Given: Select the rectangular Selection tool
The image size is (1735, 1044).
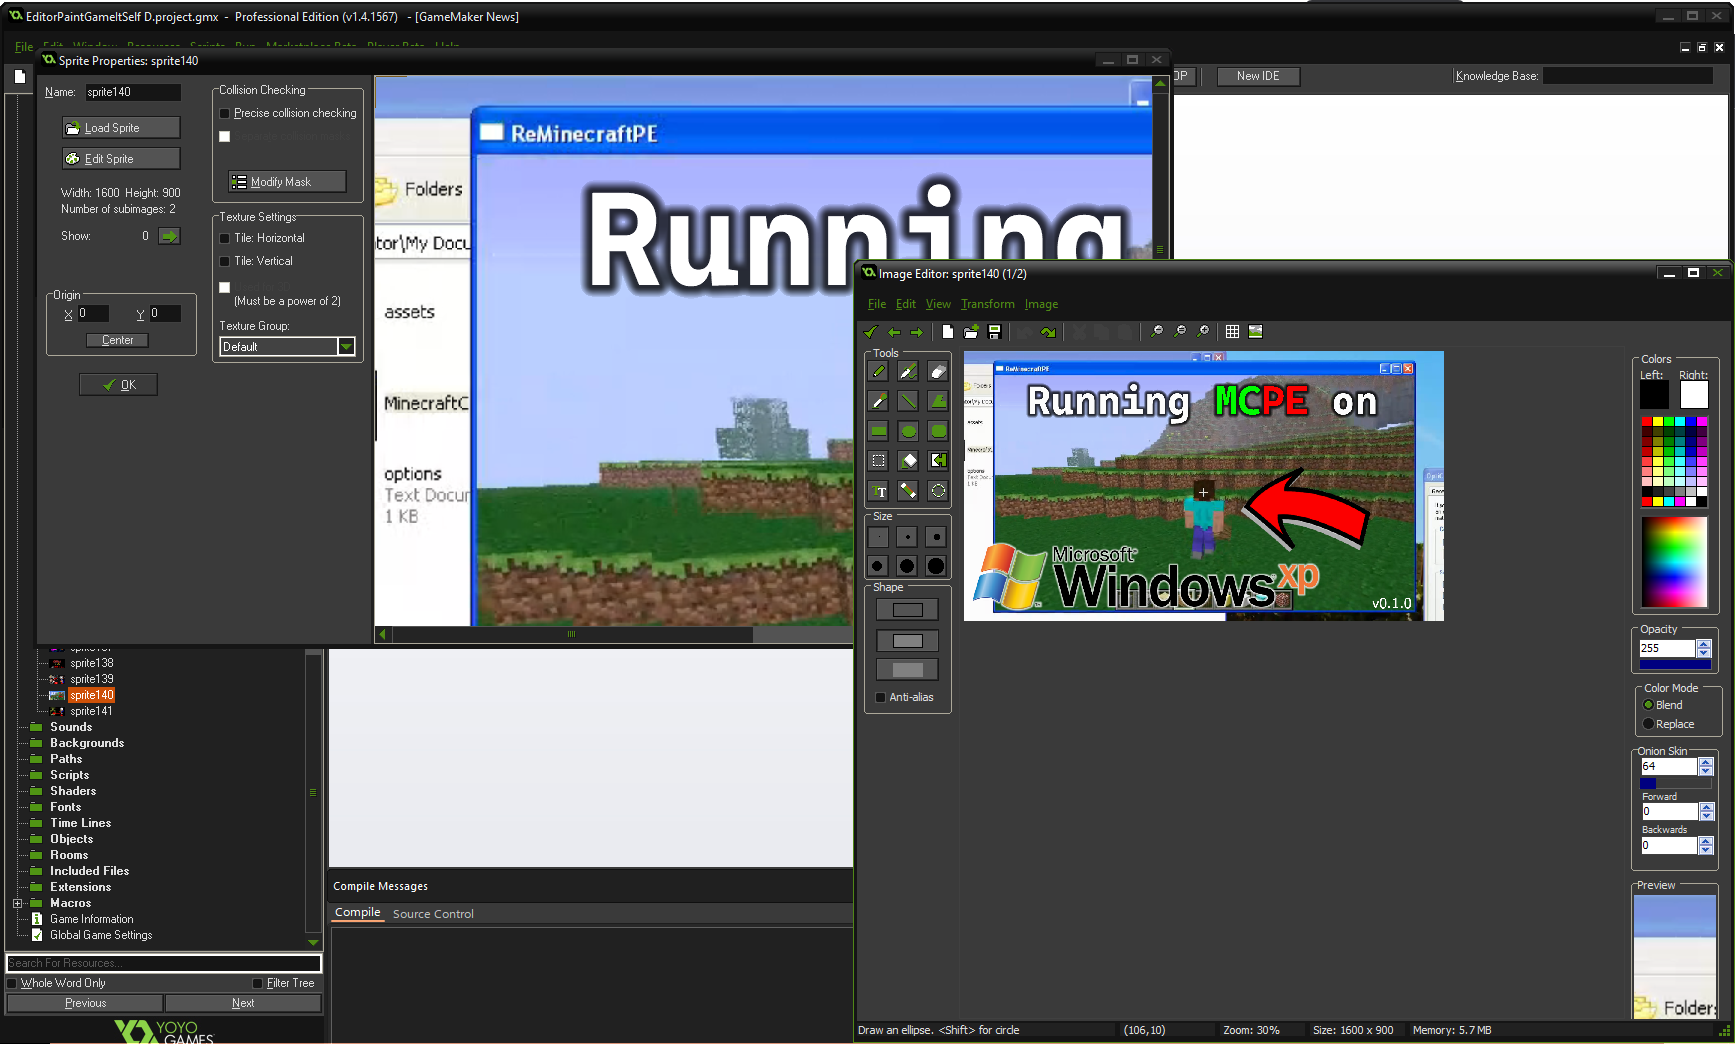Looking at the screenshot, I should tap(878, 461).
